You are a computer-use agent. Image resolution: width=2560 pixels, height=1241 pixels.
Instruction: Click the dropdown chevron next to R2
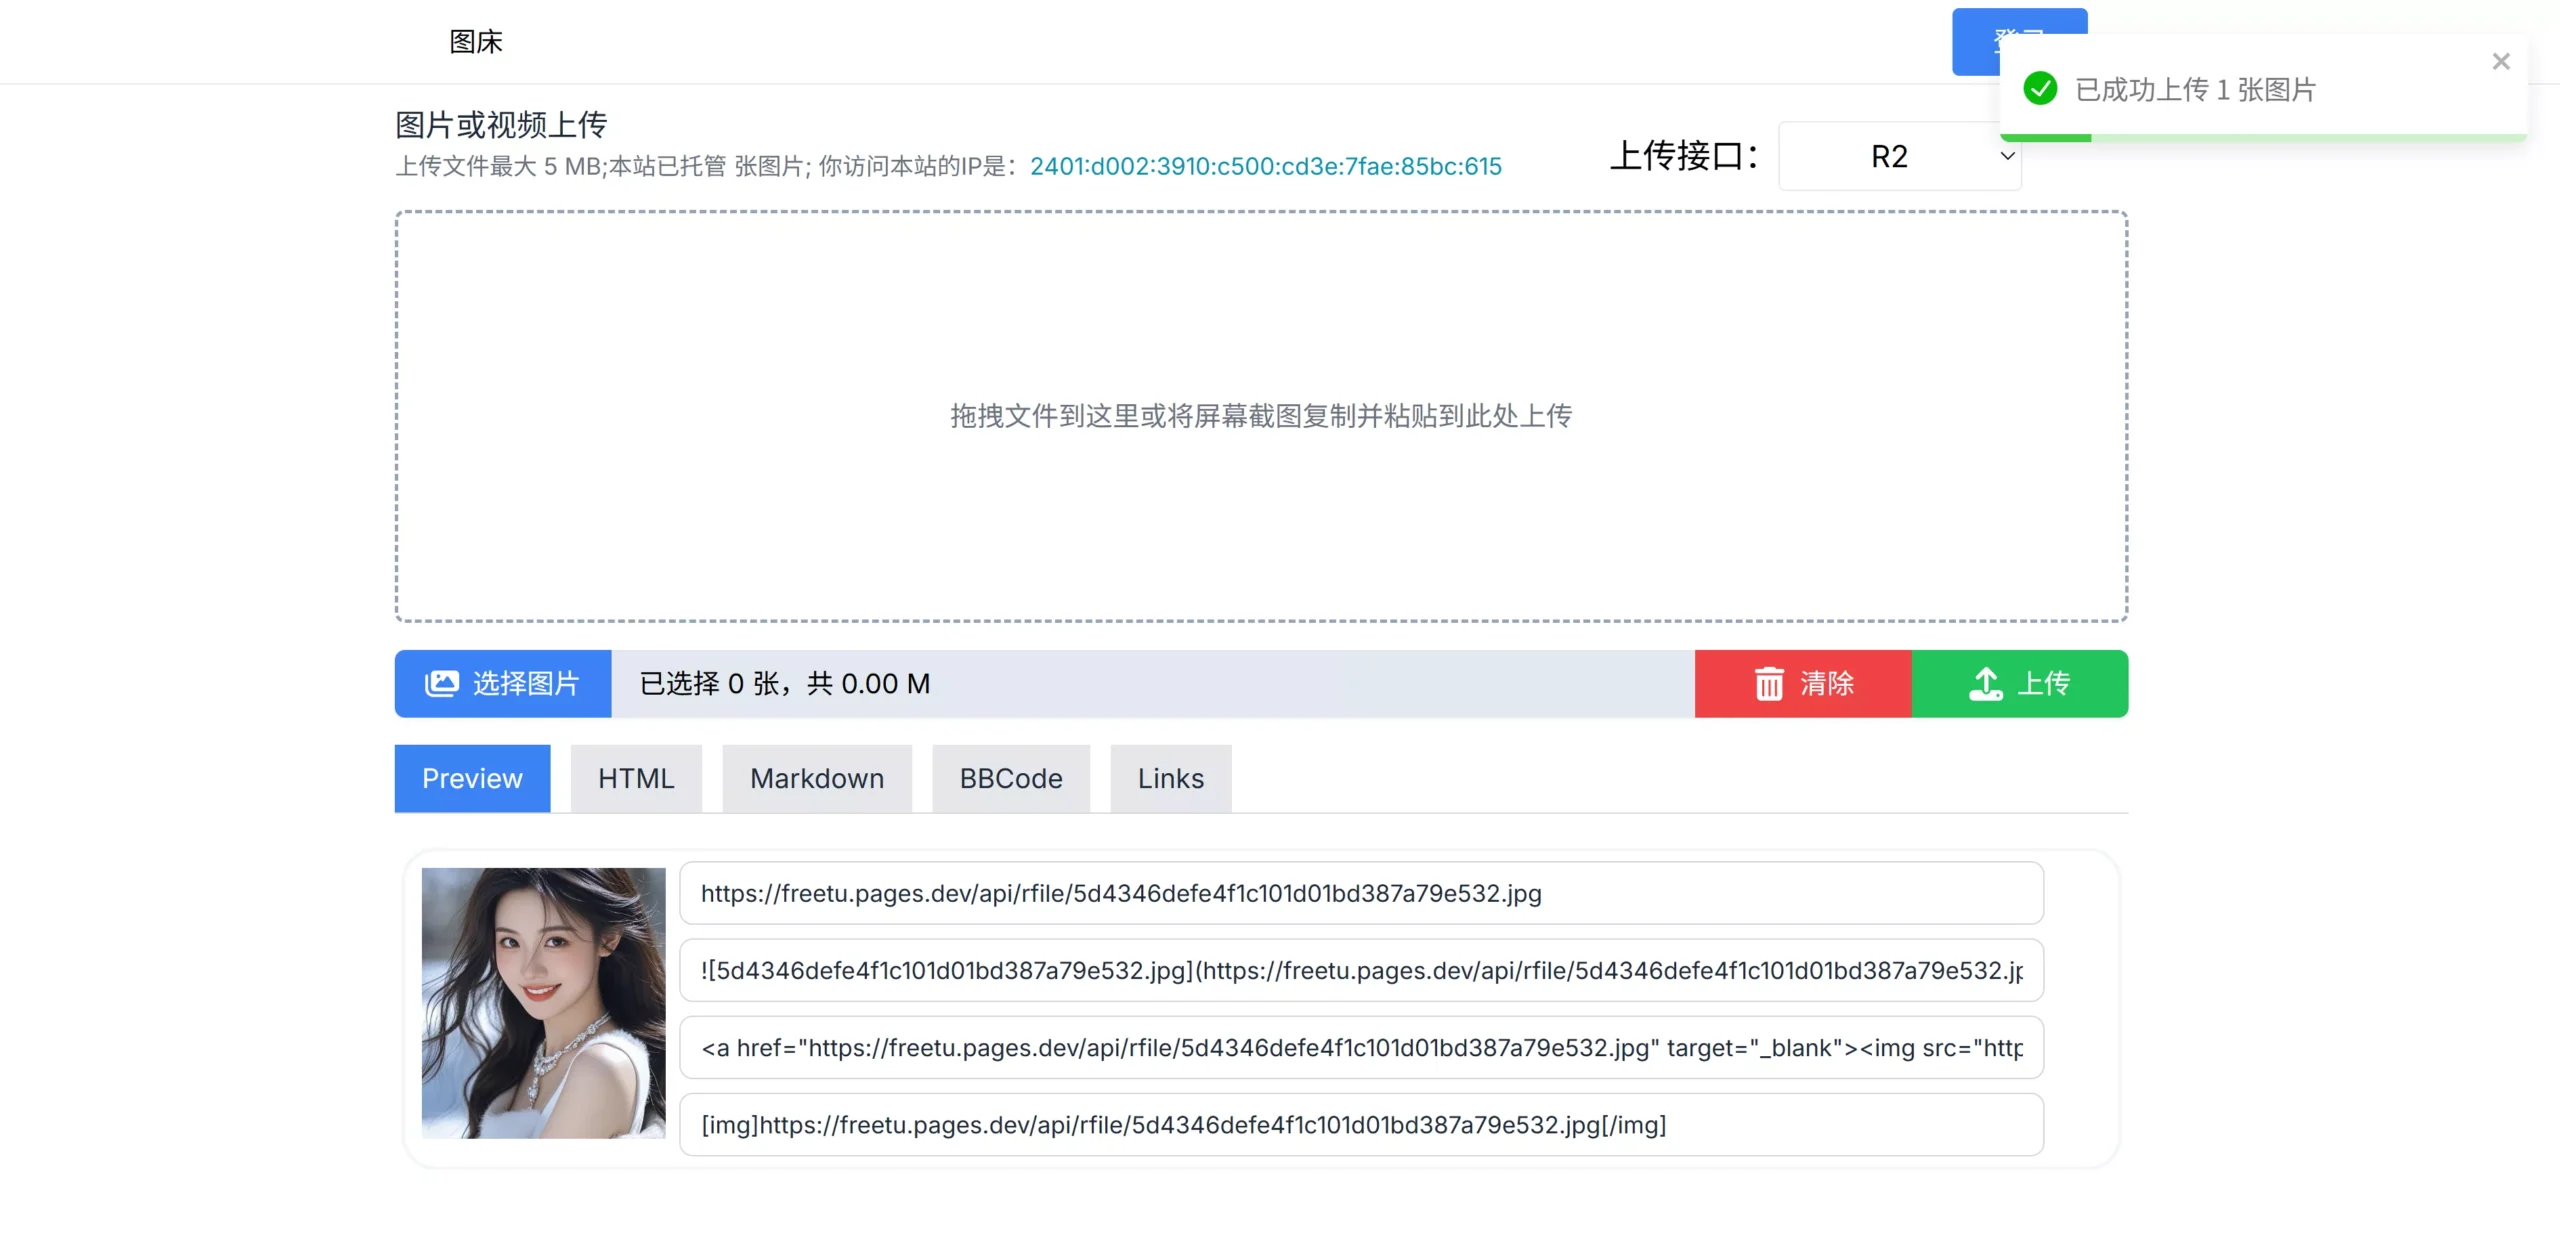point(2008,156)
